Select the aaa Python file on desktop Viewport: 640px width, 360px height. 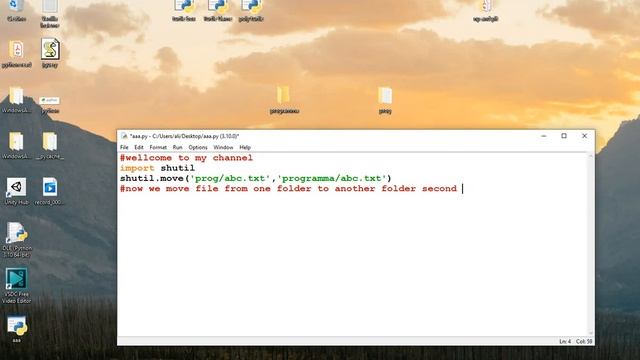point(16,329)
